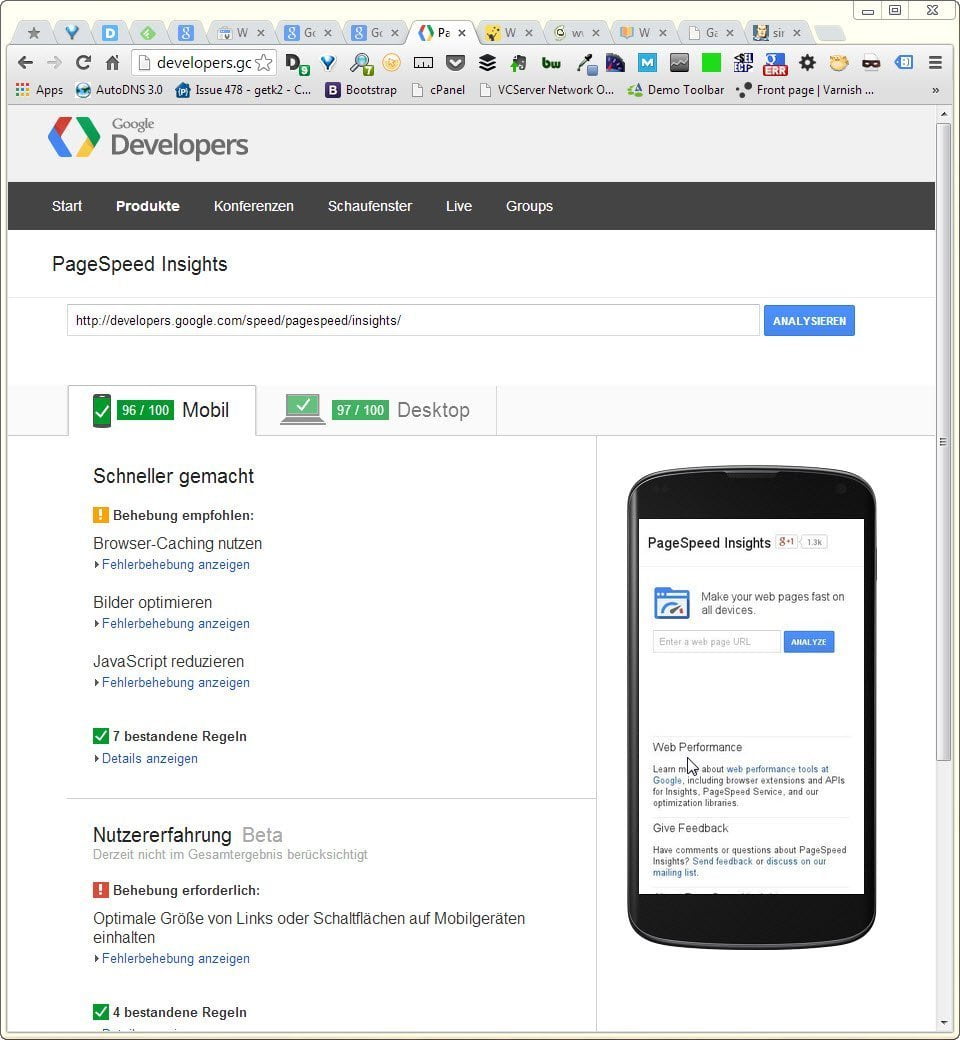This screenshot has height=1040, width=960.
Task: Open the Demo Toolbar bookmark
Action: [677, 90]
